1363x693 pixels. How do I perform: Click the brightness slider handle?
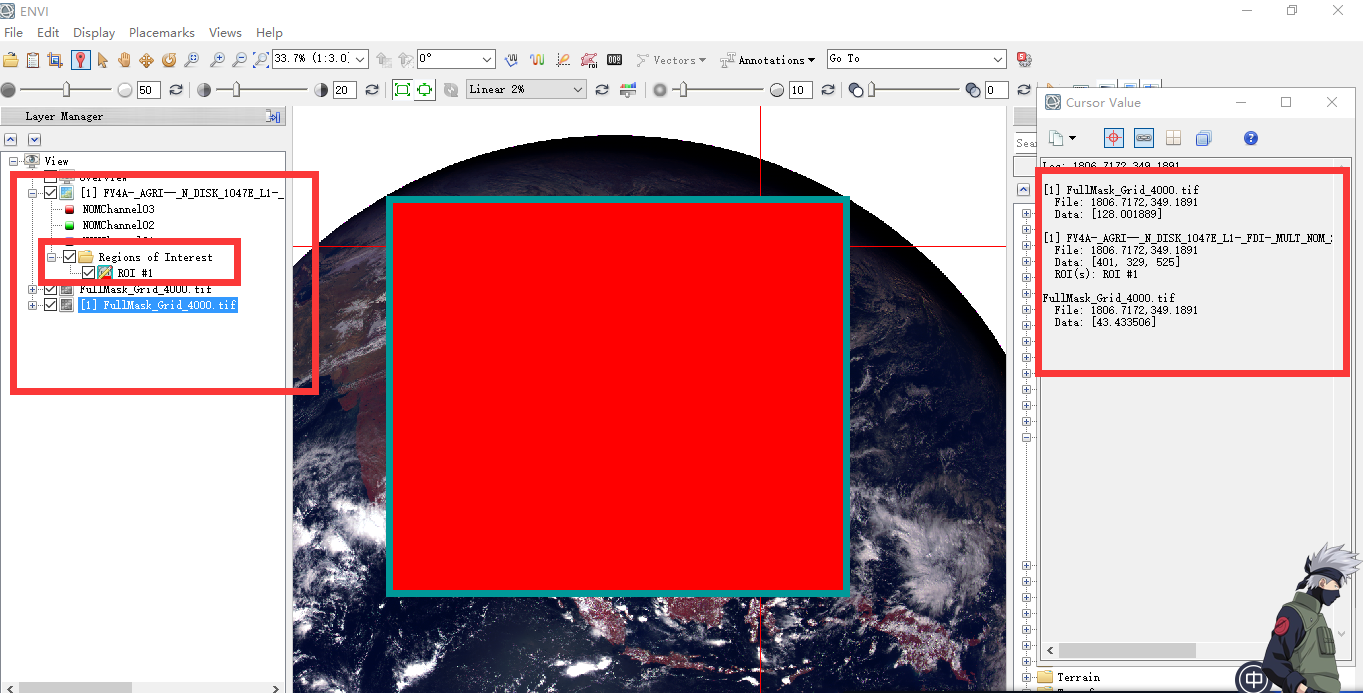coord(67,90)
